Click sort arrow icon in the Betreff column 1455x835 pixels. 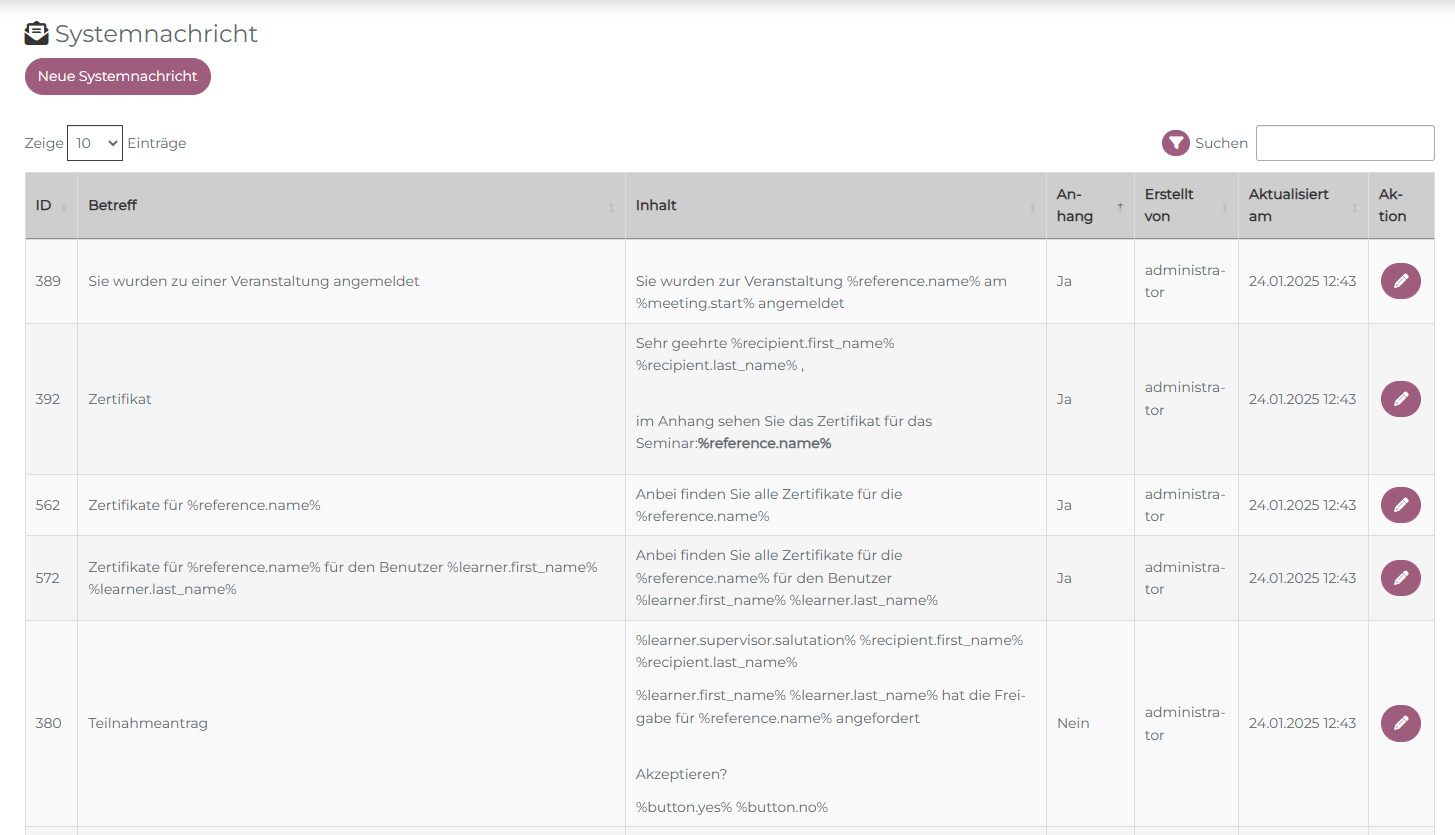point(611,207)
